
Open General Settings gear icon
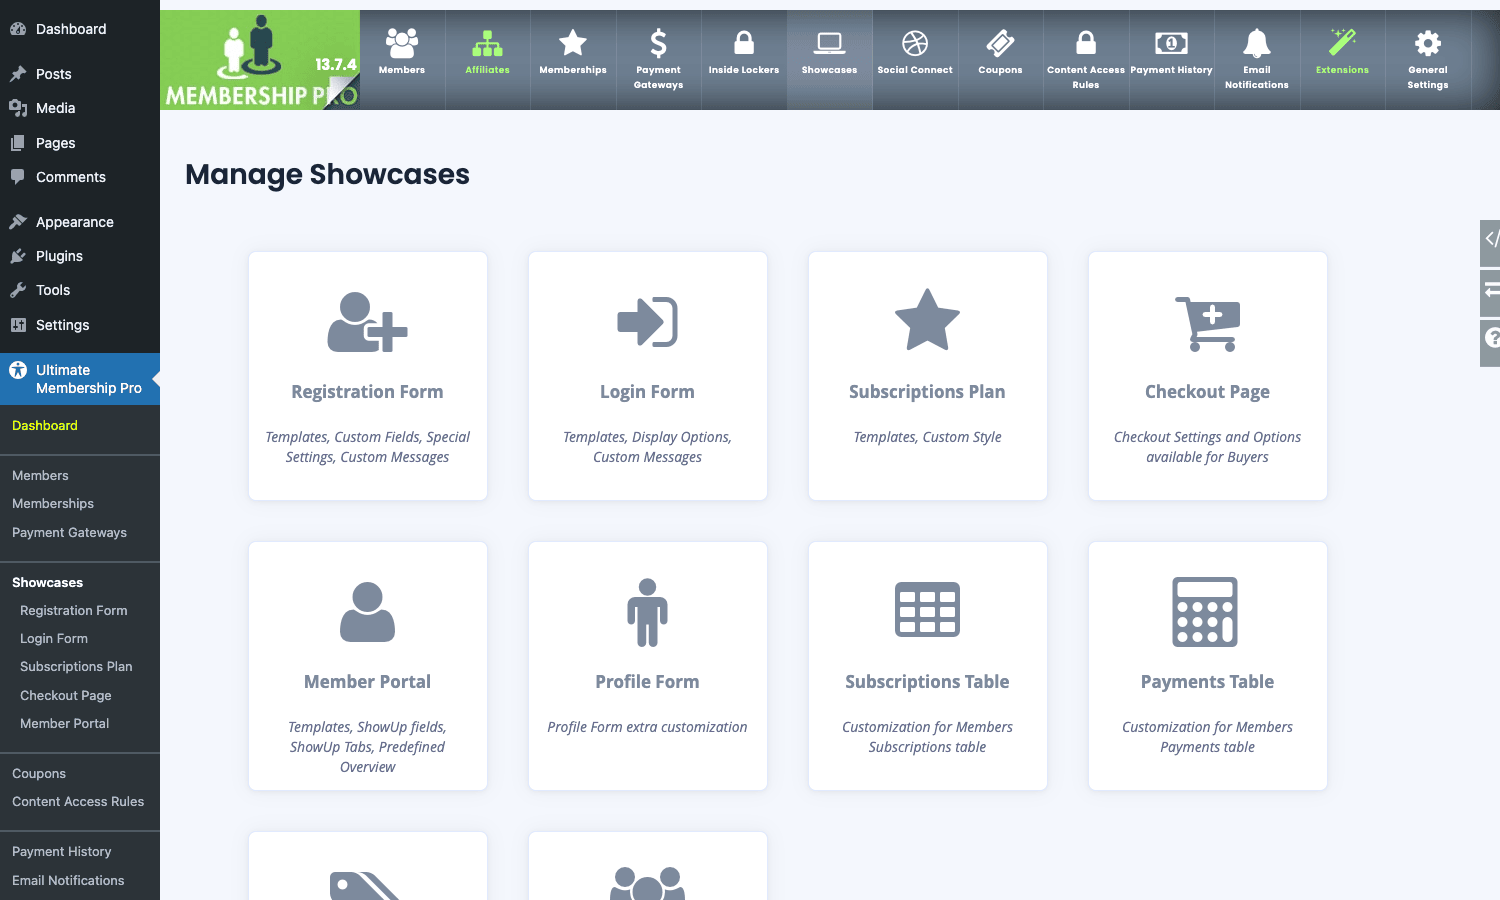(1428, 43)
